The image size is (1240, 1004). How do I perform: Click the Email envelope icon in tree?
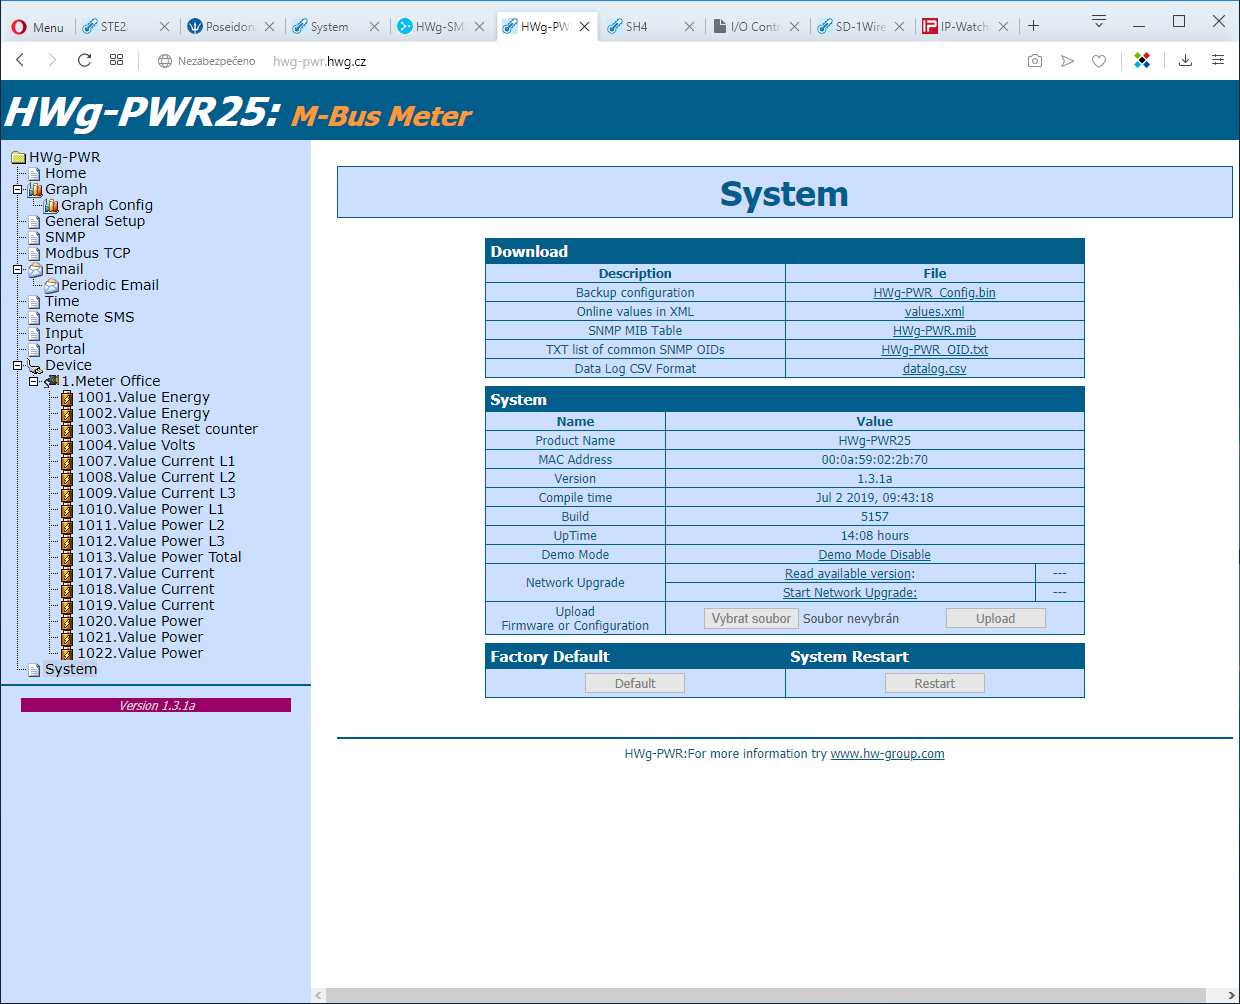(35, 269)
